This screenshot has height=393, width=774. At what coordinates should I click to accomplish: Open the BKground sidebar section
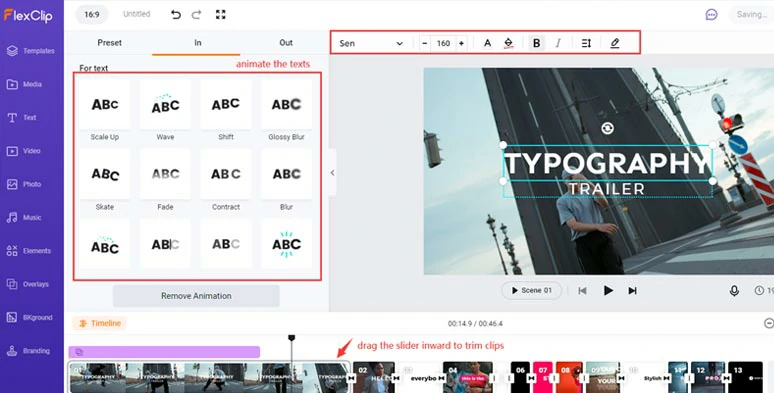click(30, 317)
